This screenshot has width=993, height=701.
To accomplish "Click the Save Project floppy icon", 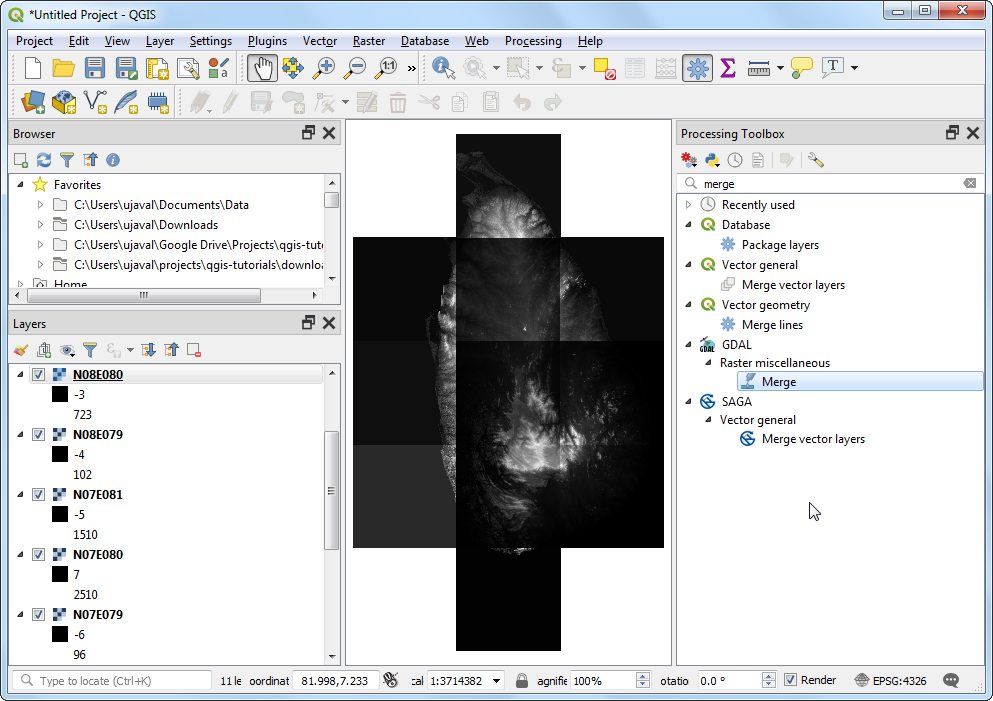I will 95,68.
